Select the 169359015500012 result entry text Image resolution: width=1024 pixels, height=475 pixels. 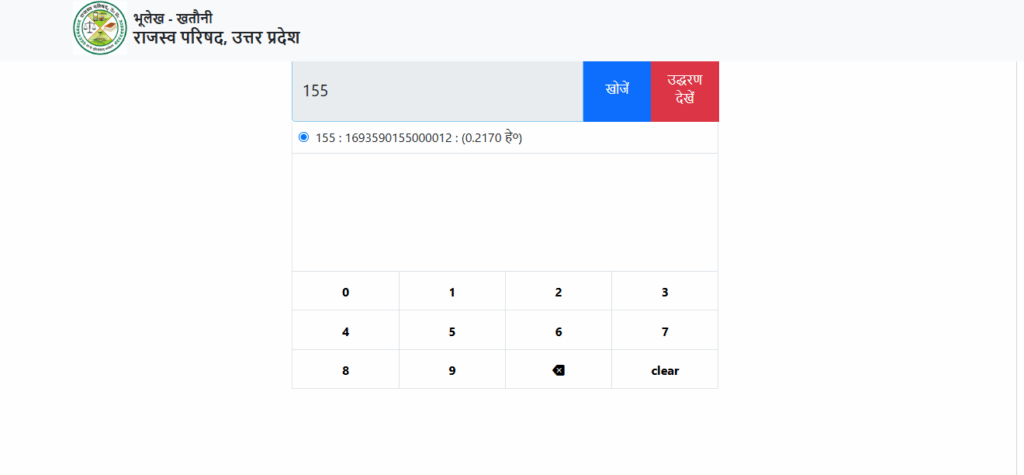point(419,138)
